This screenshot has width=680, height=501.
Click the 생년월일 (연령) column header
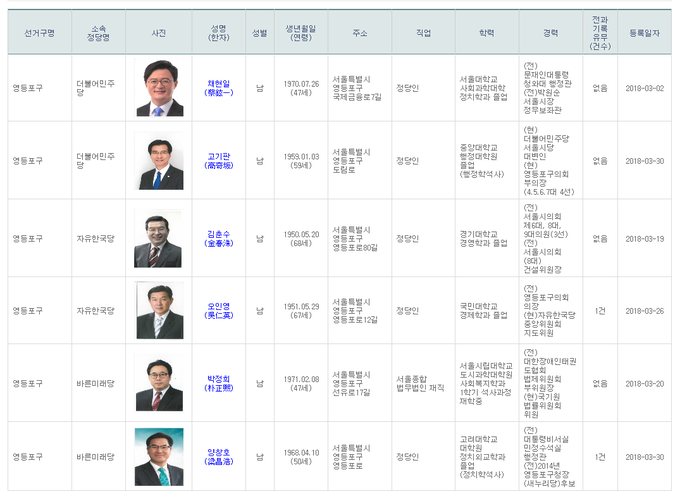pyautogui.click(x=301, y=33)
